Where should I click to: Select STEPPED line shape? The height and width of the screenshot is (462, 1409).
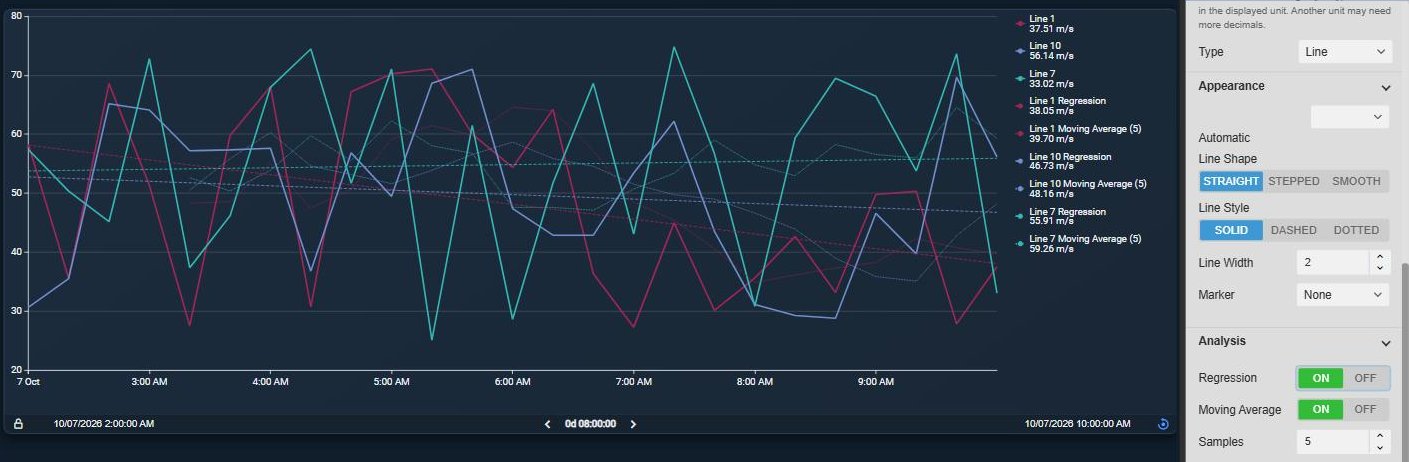(1293, 181)
